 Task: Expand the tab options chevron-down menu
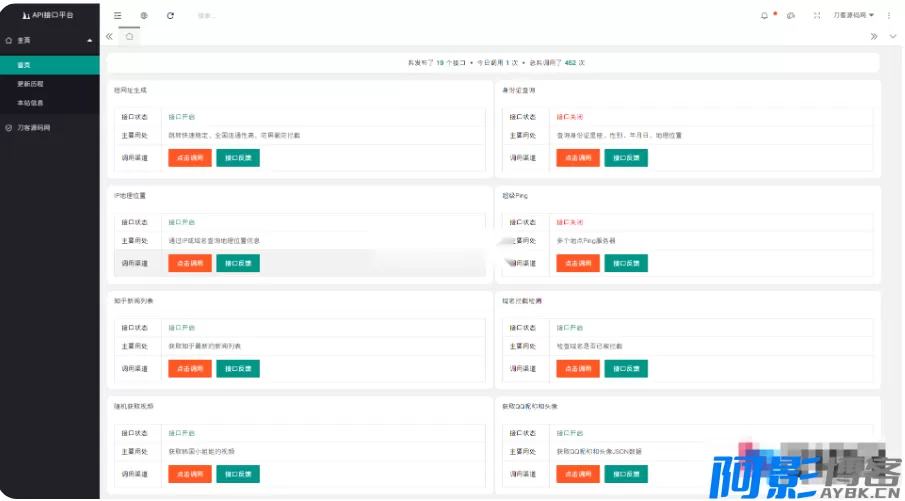893,36
